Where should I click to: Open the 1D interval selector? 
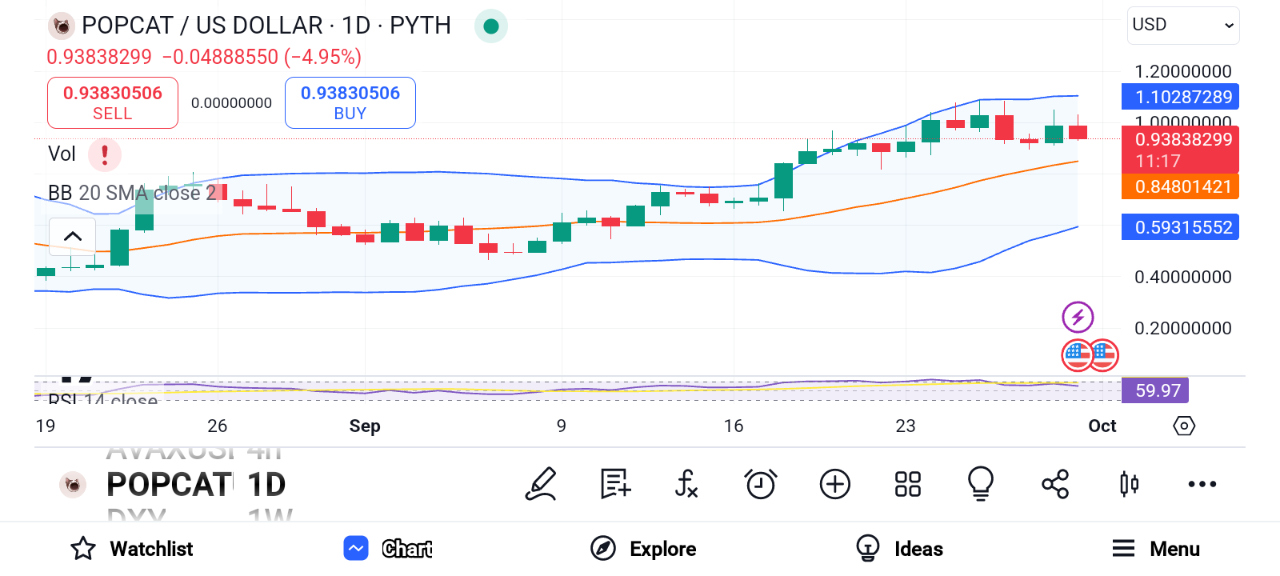267,484
